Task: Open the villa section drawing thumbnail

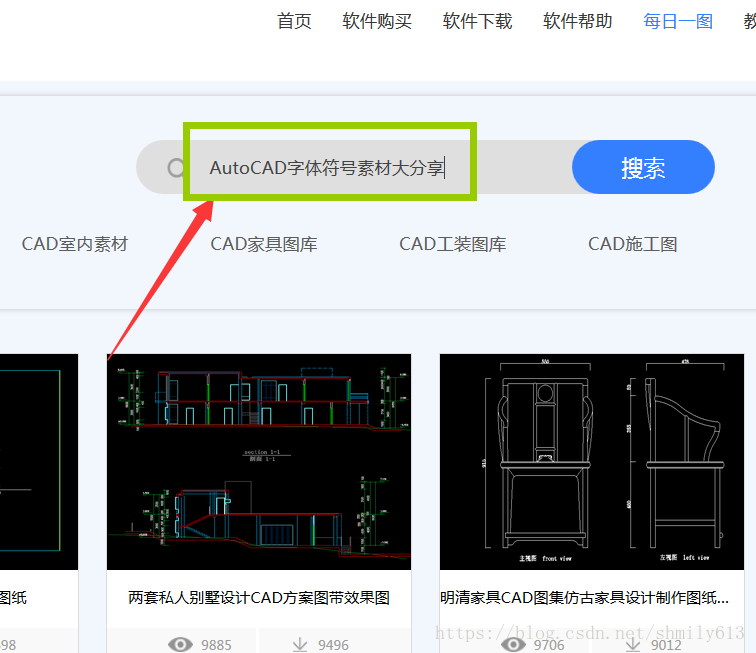Action: pos(259,462)
